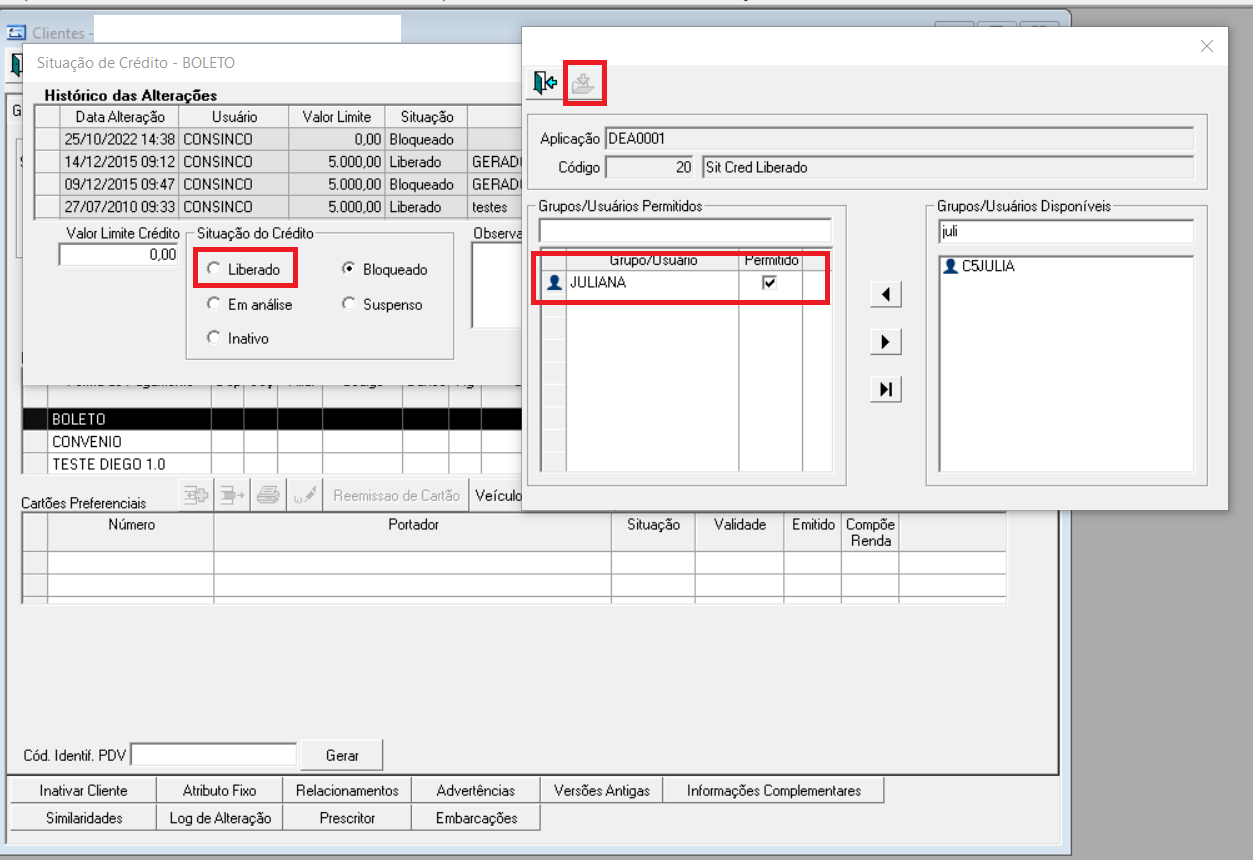Click the Código field showing 20
This screenshot has width=1253, height=860.
[651, 167]
